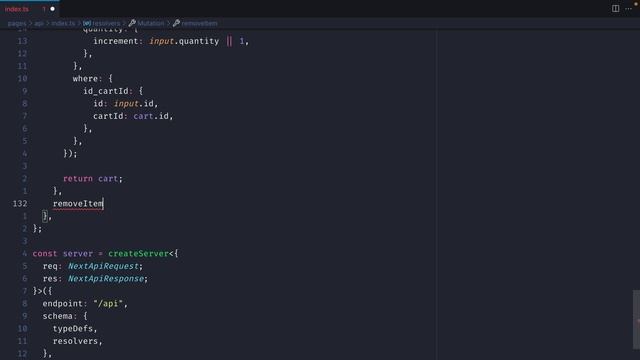Click the 'req: NextApiRequest;' line
Screen dimensions: 640x360
point(93,266)
